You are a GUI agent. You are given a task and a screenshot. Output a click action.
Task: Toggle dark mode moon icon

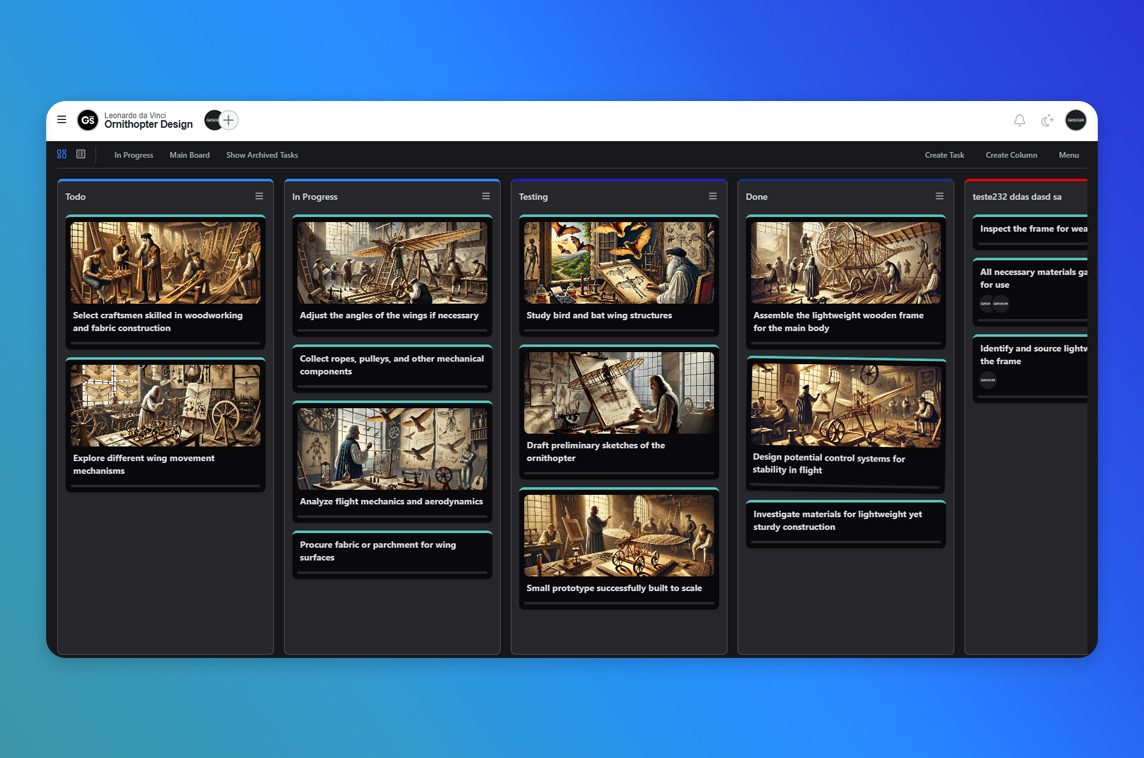coord(1047,121)
